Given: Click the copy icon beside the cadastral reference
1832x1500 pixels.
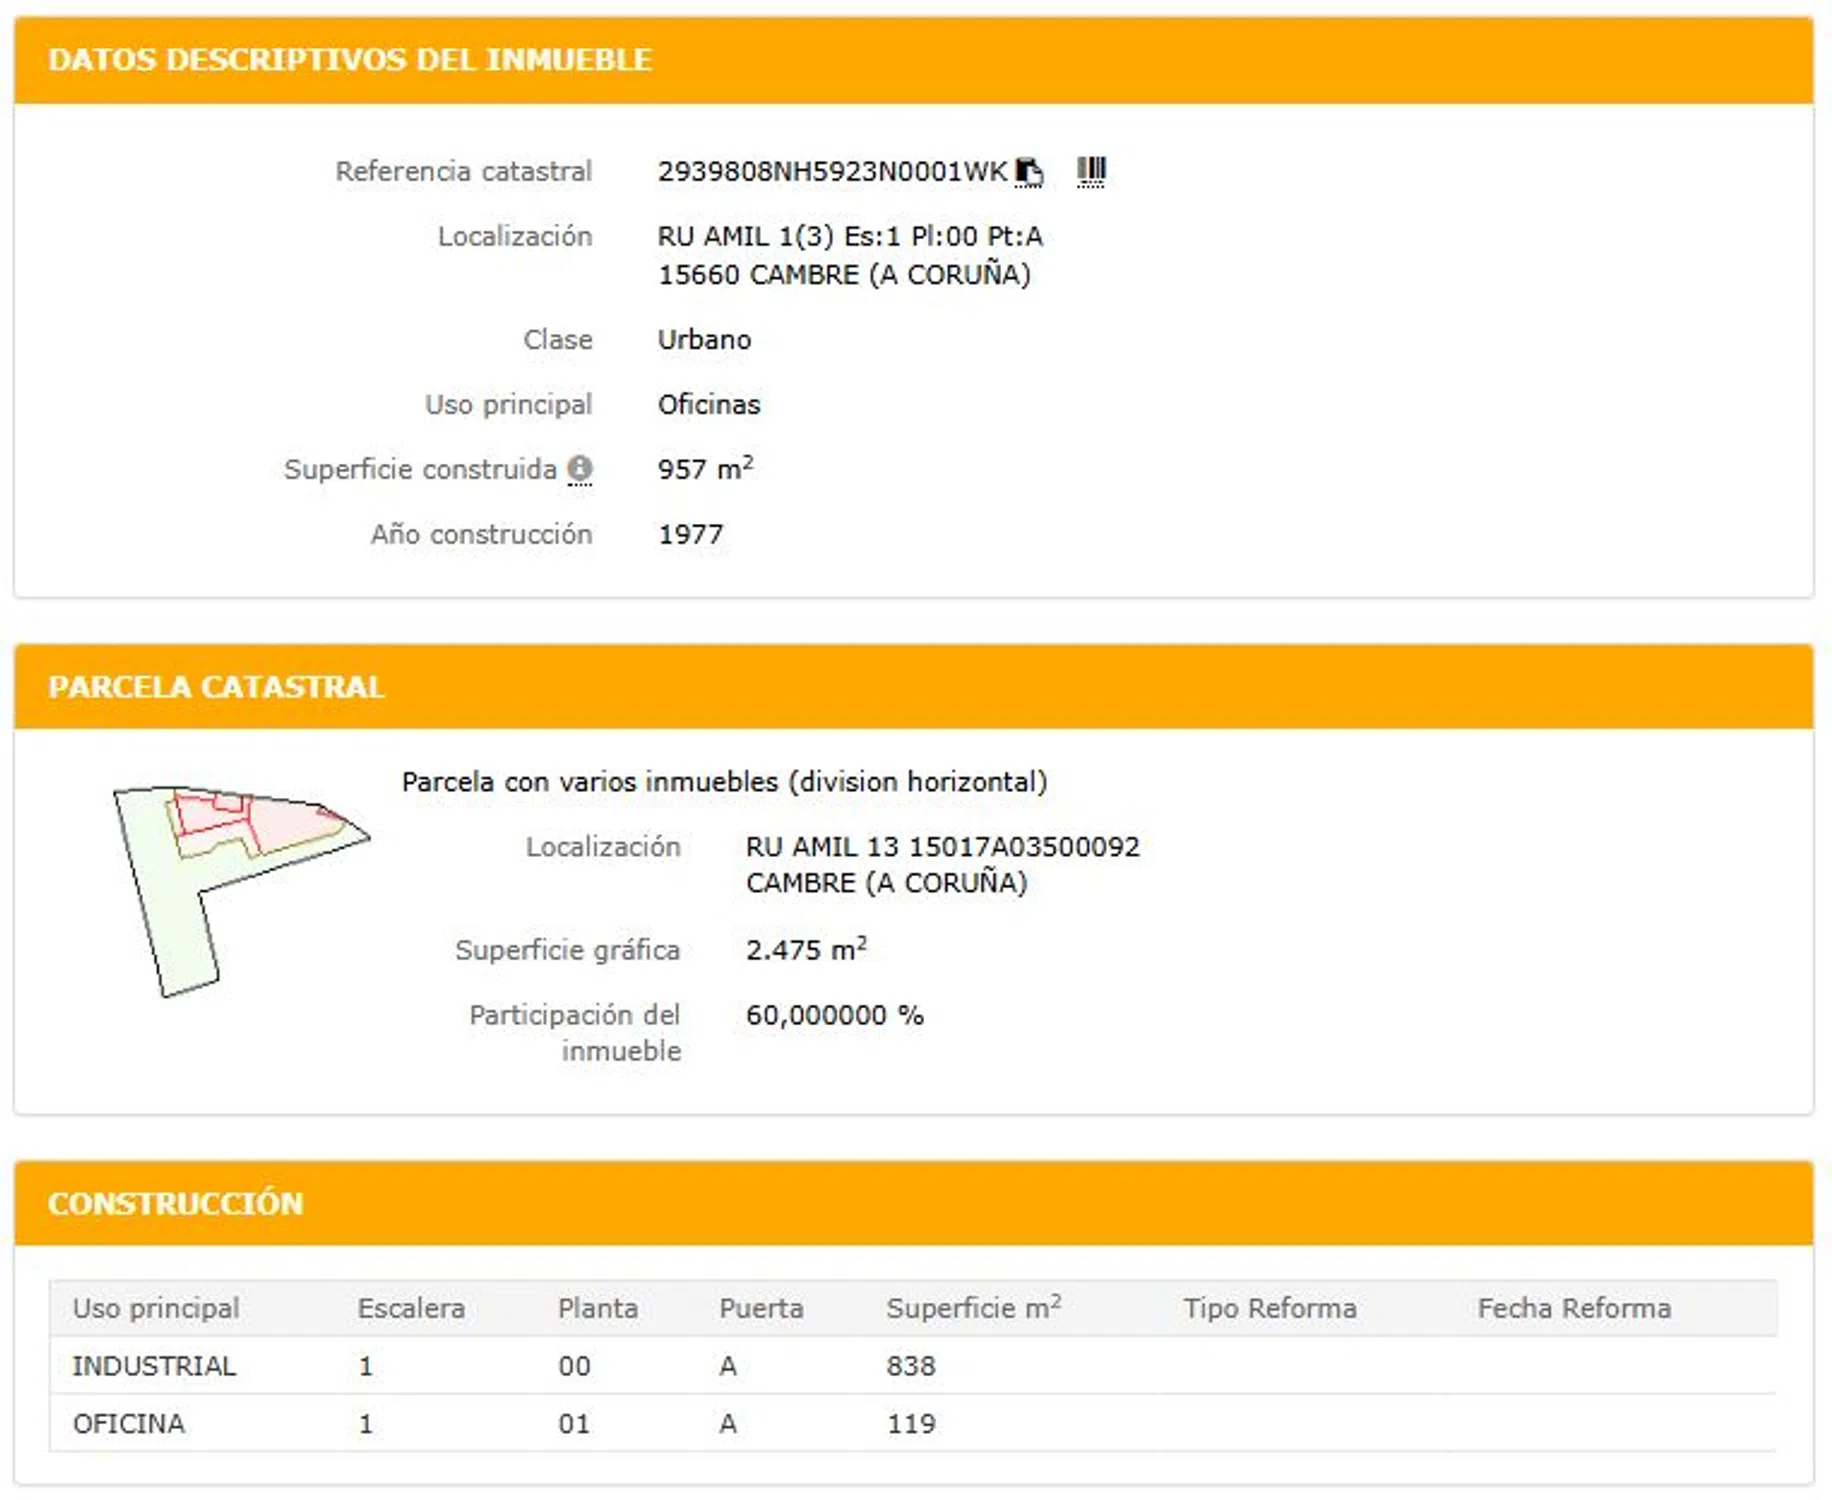Looking at the screenshot, I should (x=1028, y=172).
